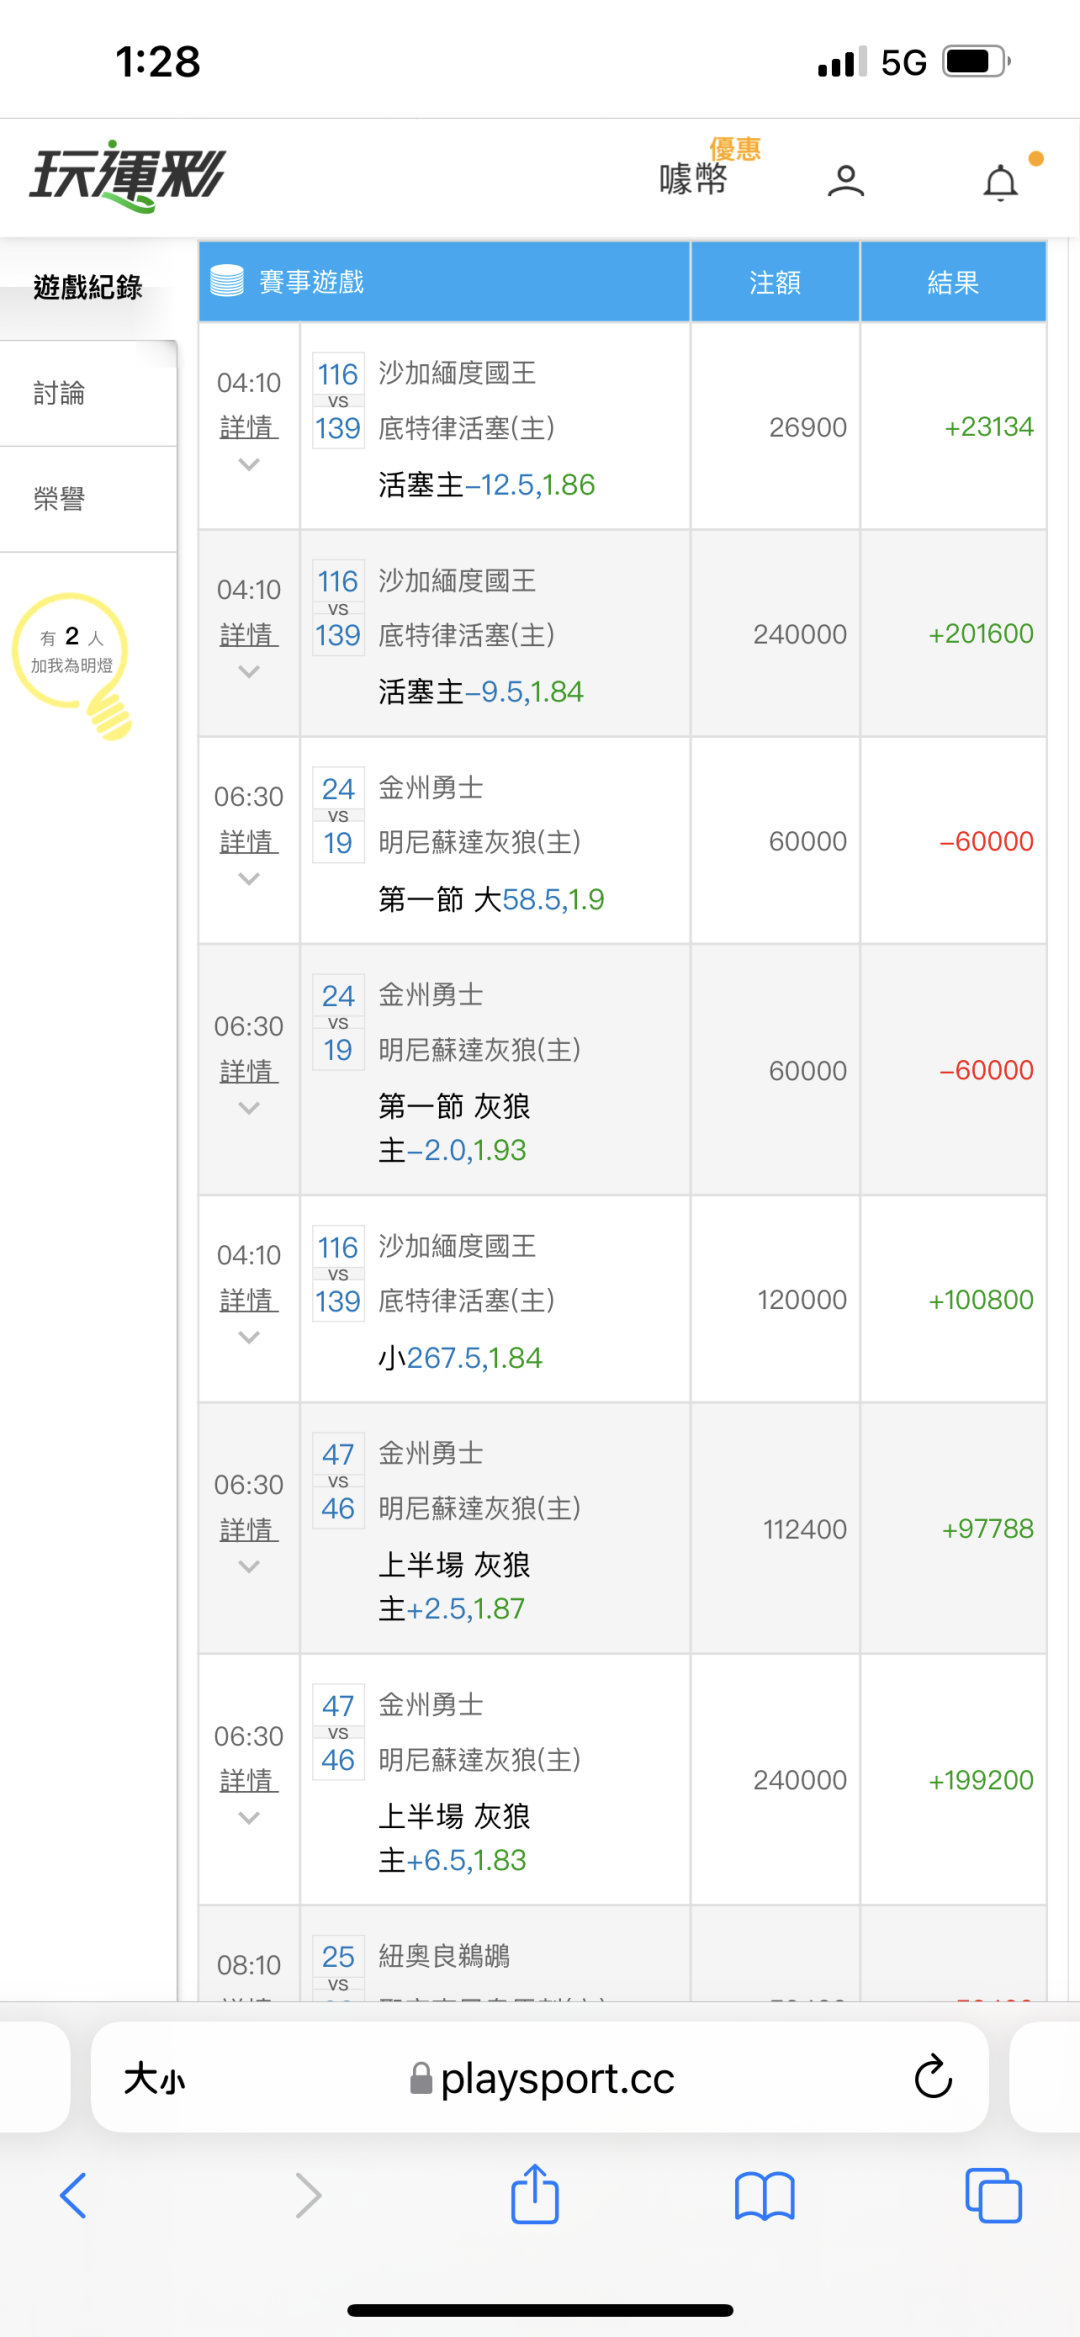This screenshot has width=1080, height=2337.
Task: Reload the page in Safari
Action: click(933, 2077)
